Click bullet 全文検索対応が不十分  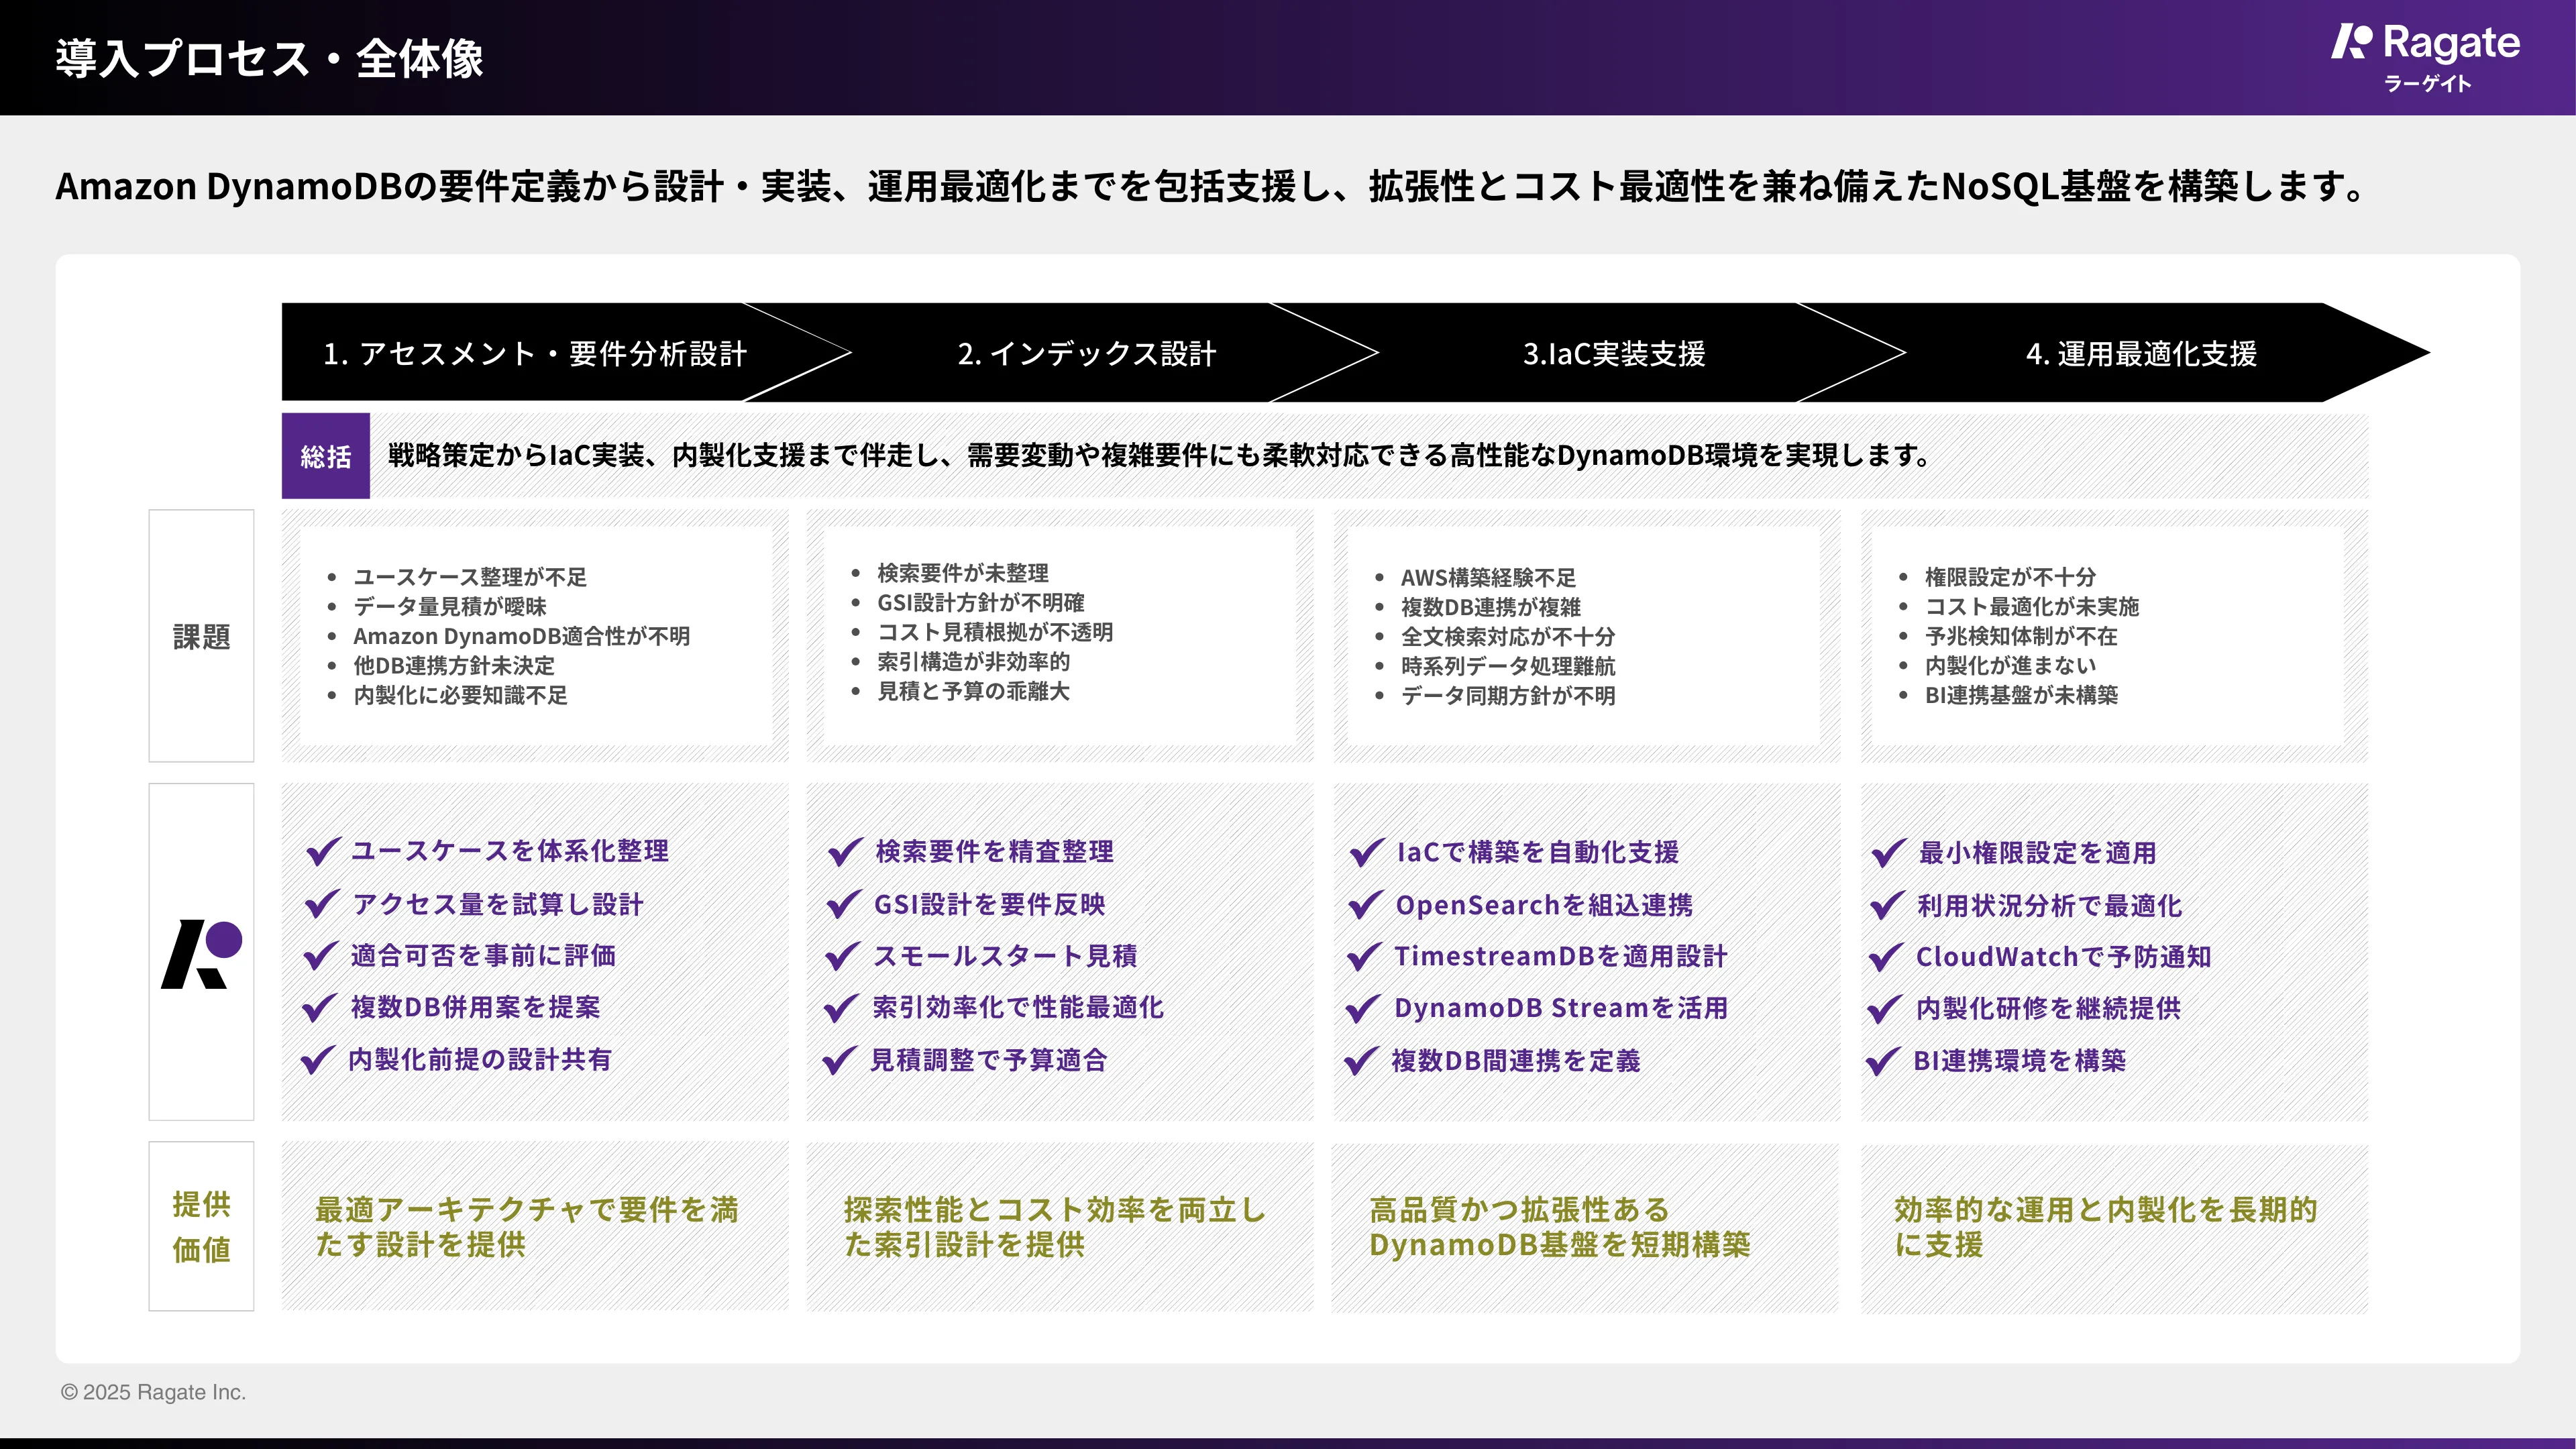(1508, 637)
